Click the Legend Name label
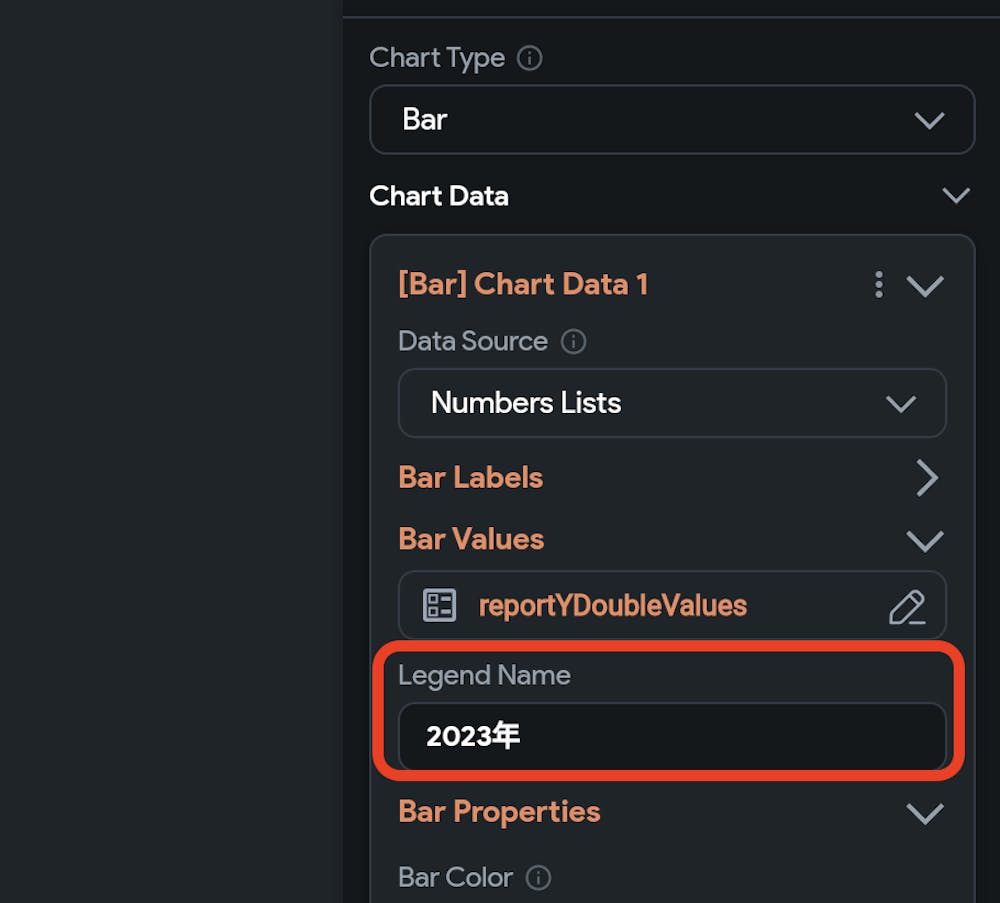 [484, 675]
